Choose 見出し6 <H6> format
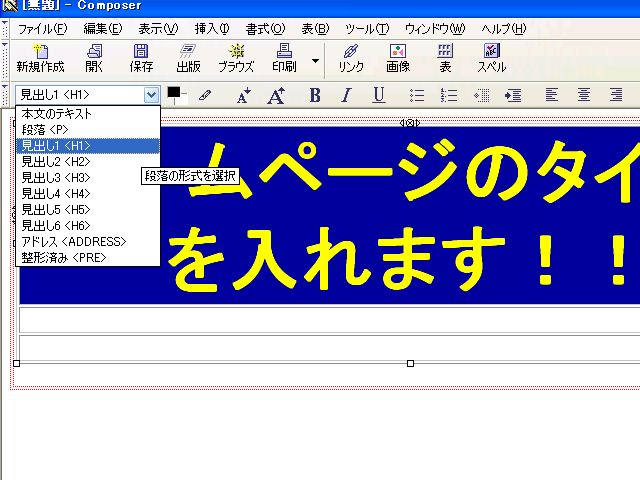 click(88, 225)
